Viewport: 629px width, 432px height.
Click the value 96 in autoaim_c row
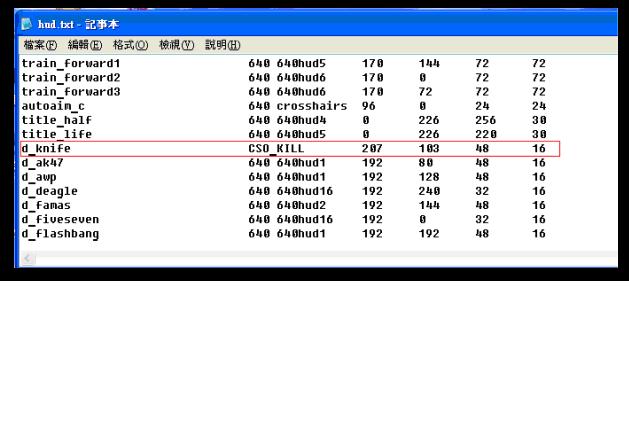[x=369, y=106]
